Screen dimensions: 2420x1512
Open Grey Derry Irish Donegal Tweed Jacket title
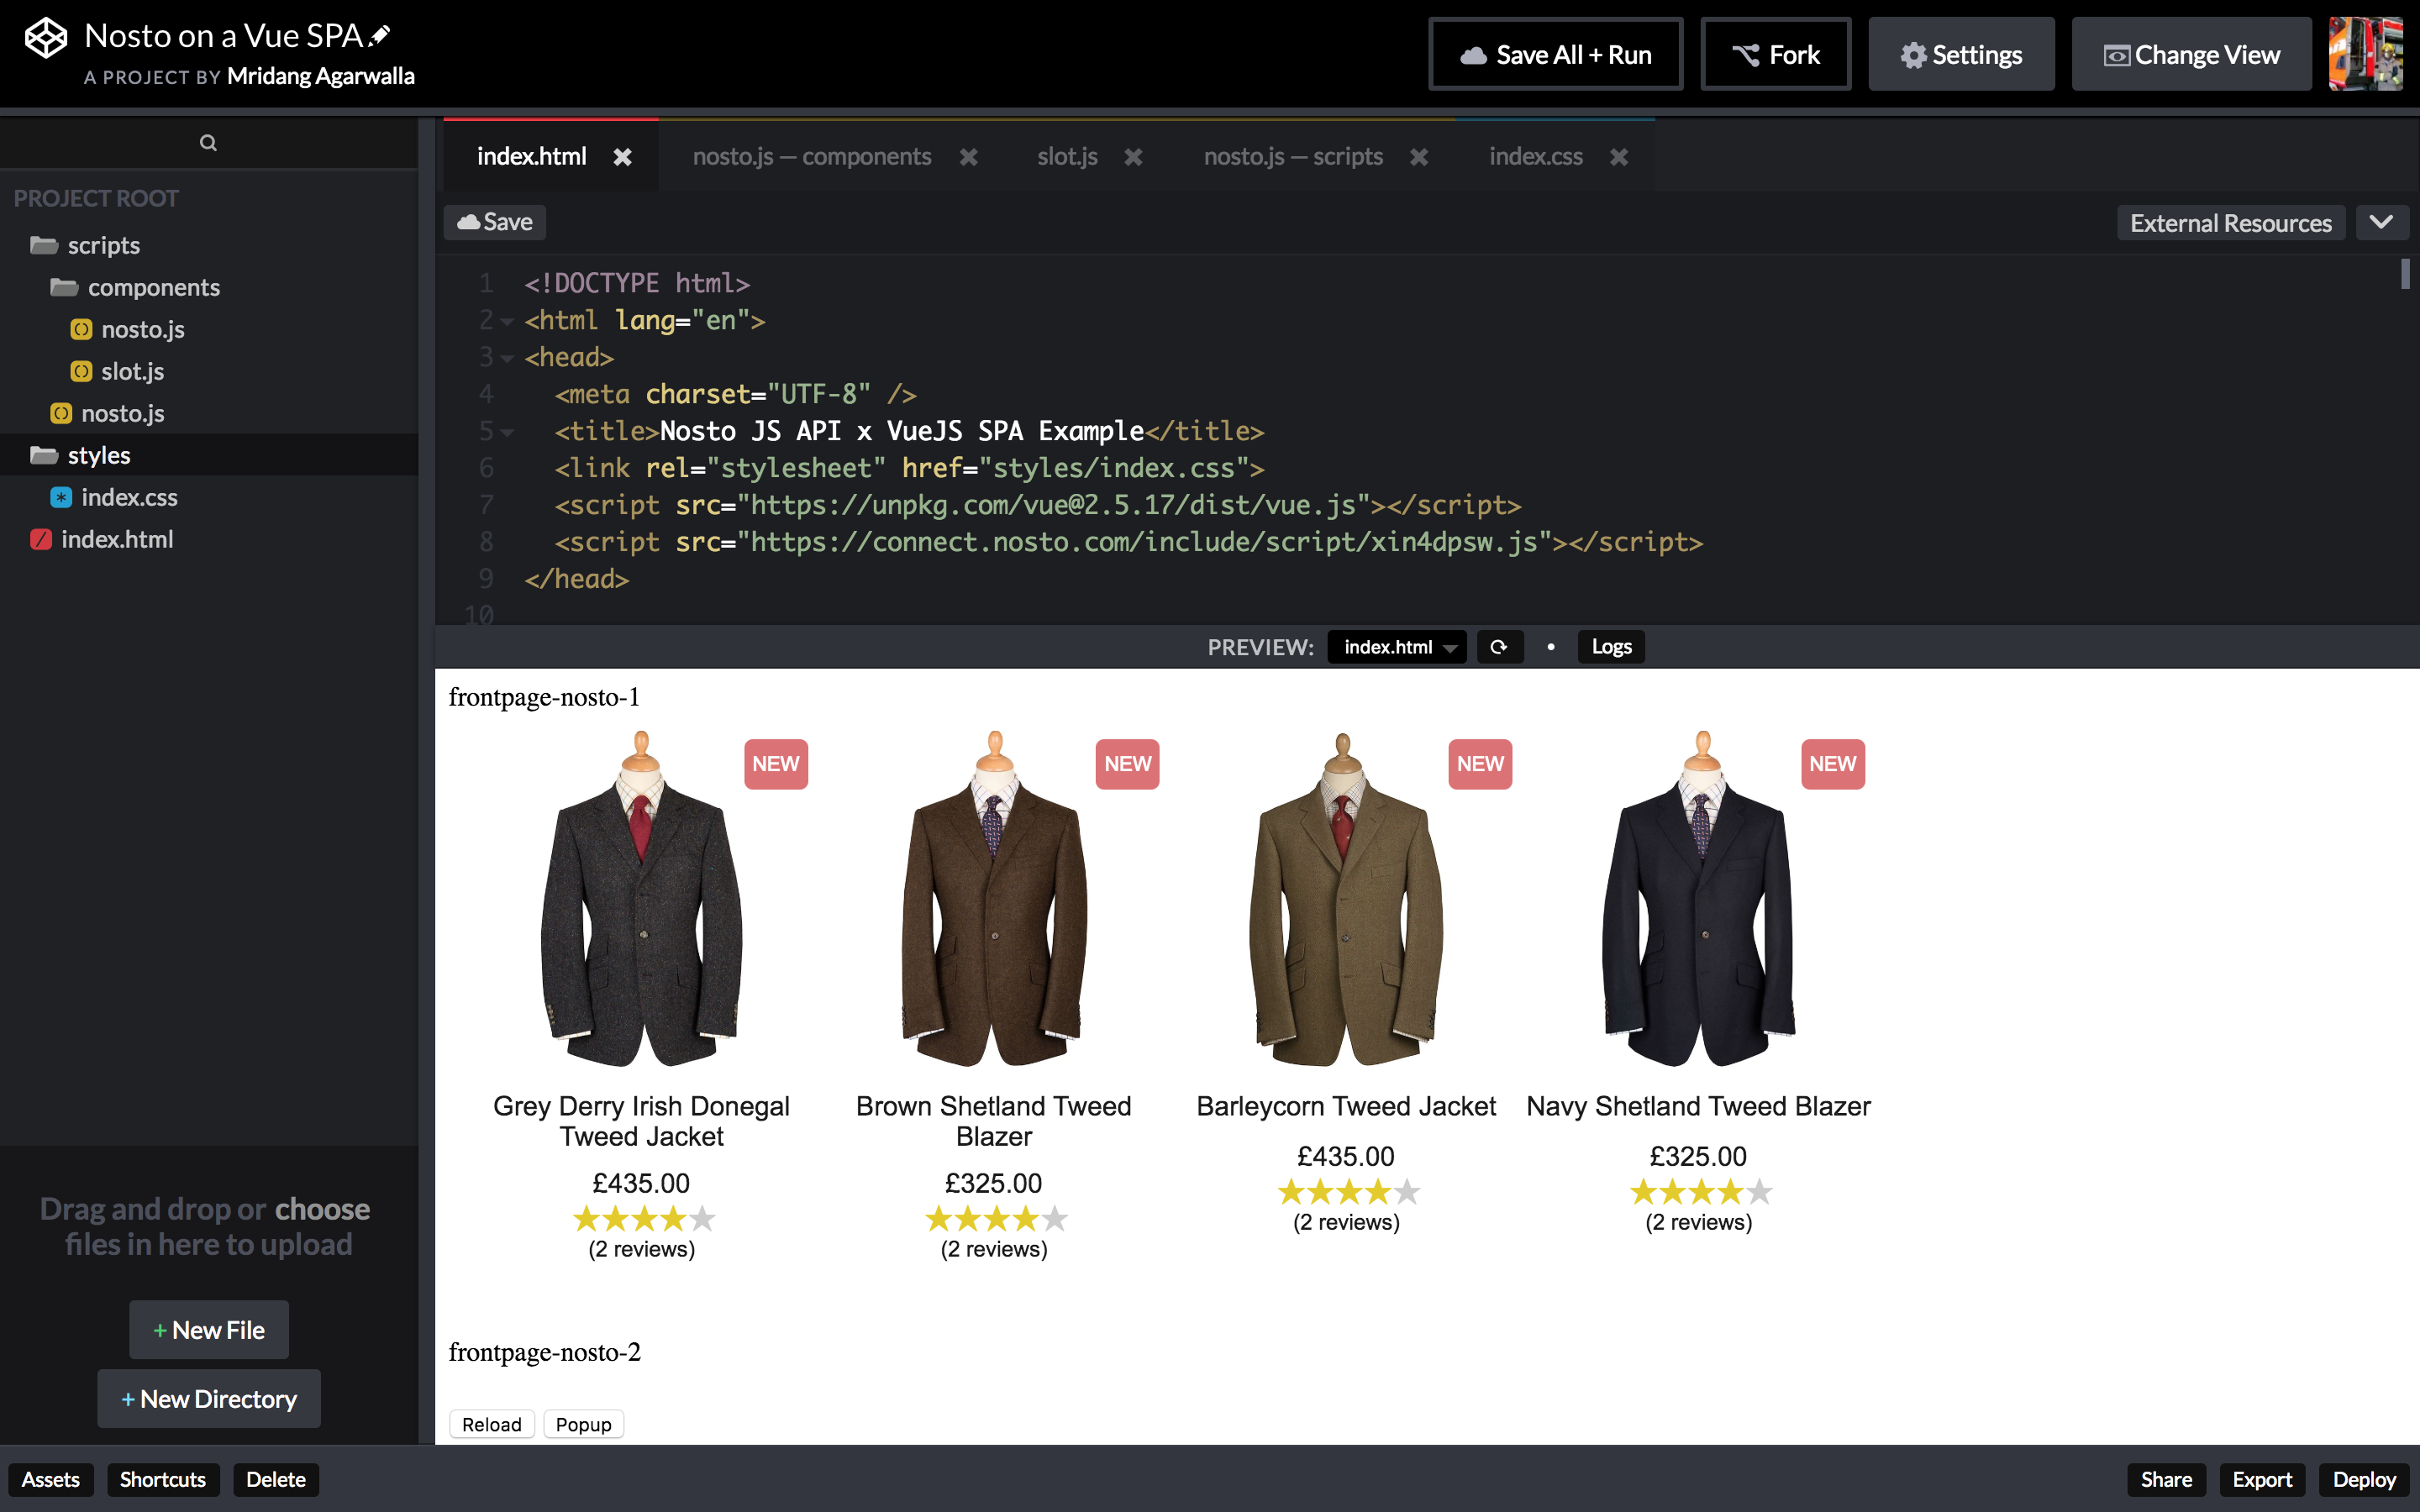pos(641,1121)
